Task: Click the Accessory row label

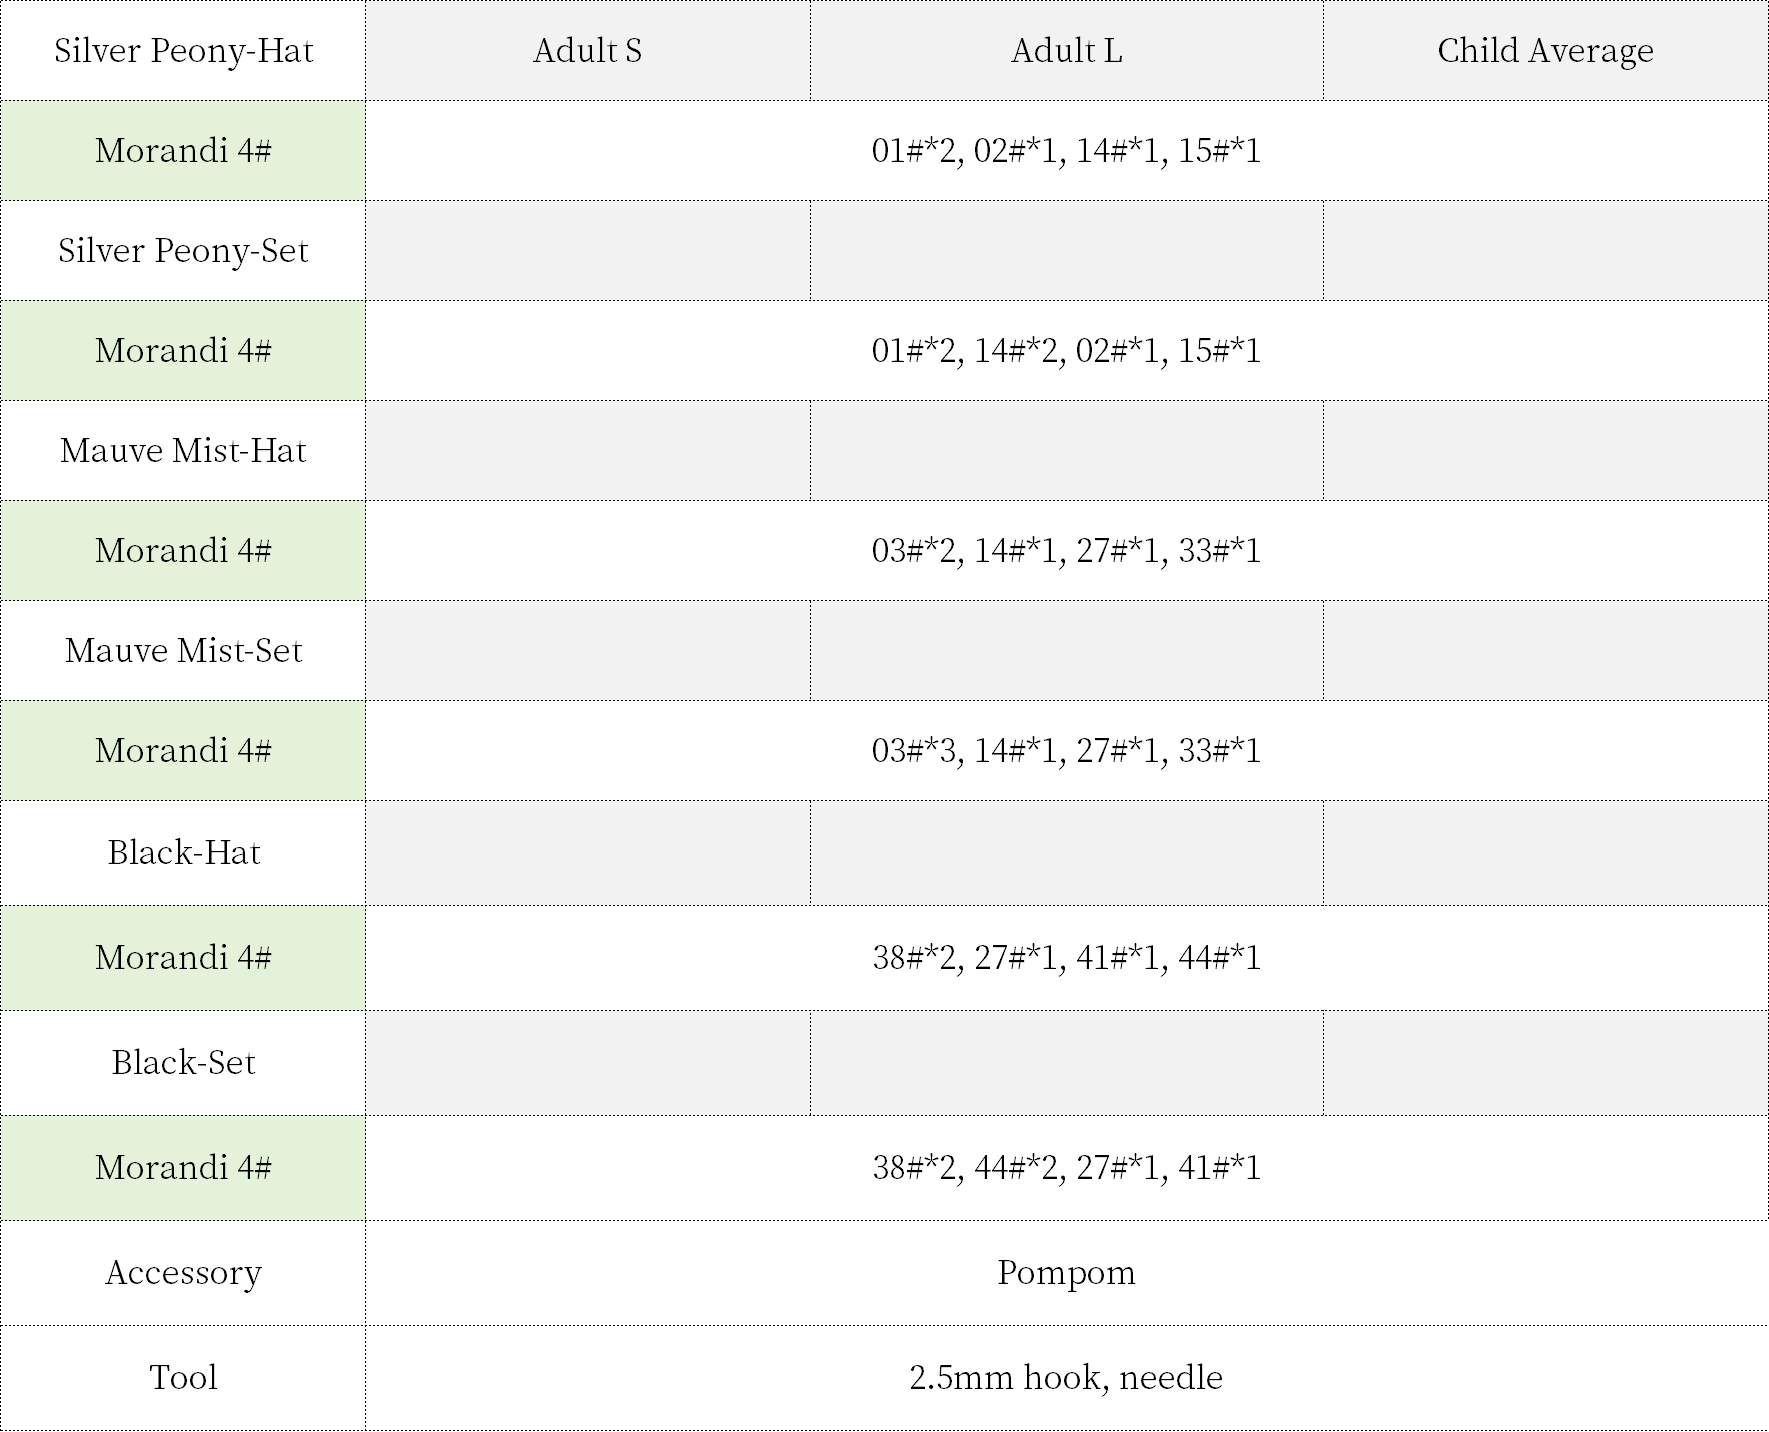Action: click(x=183, y=1273)
